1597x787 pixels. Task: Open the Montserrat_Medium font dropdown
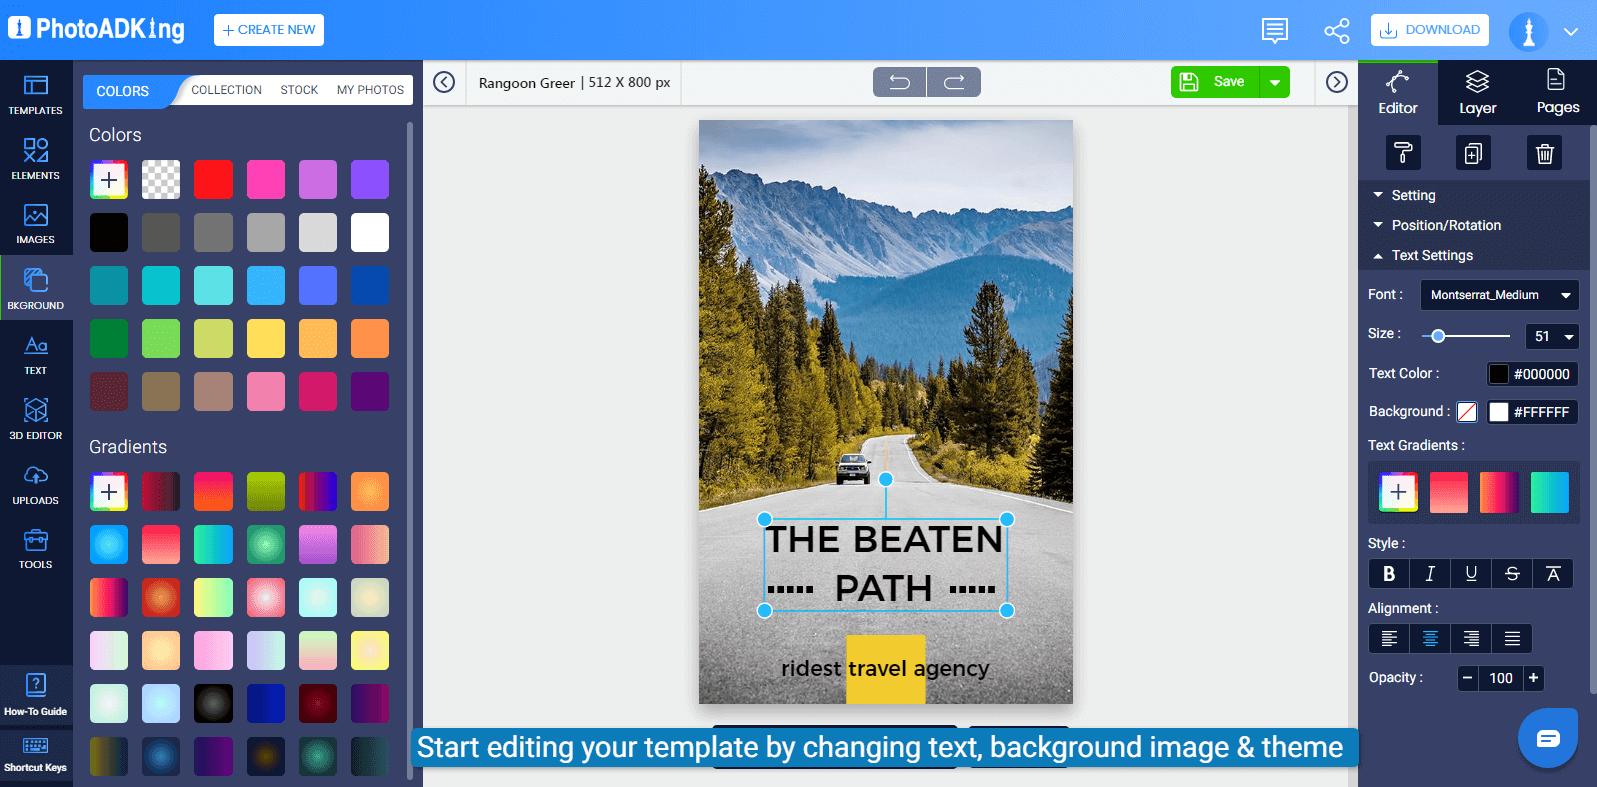[x=1498, y=295]
